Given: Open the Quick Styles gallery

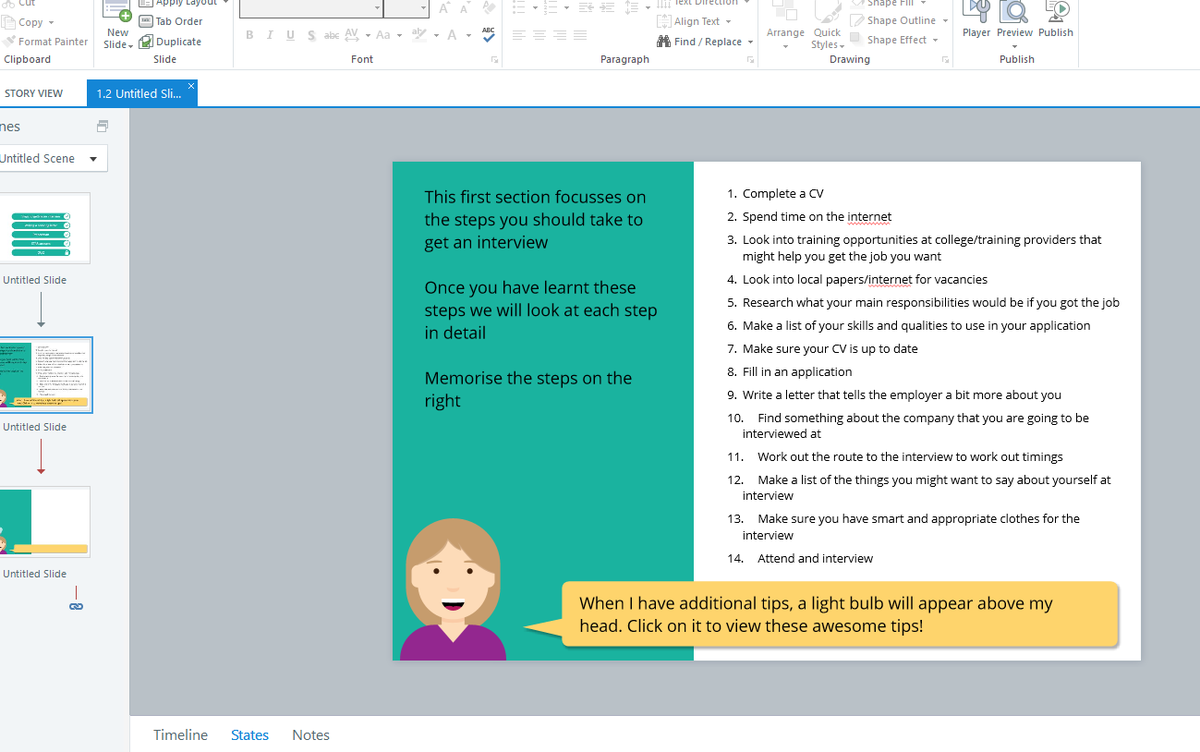Looking at the screenshot, I should point(827,26).
